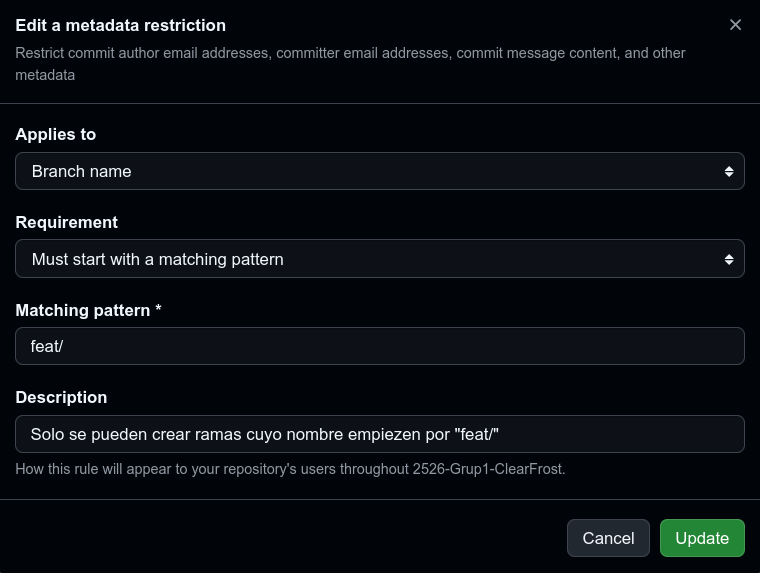
Task: Click into the Description text field
Action: pos(379,434)
